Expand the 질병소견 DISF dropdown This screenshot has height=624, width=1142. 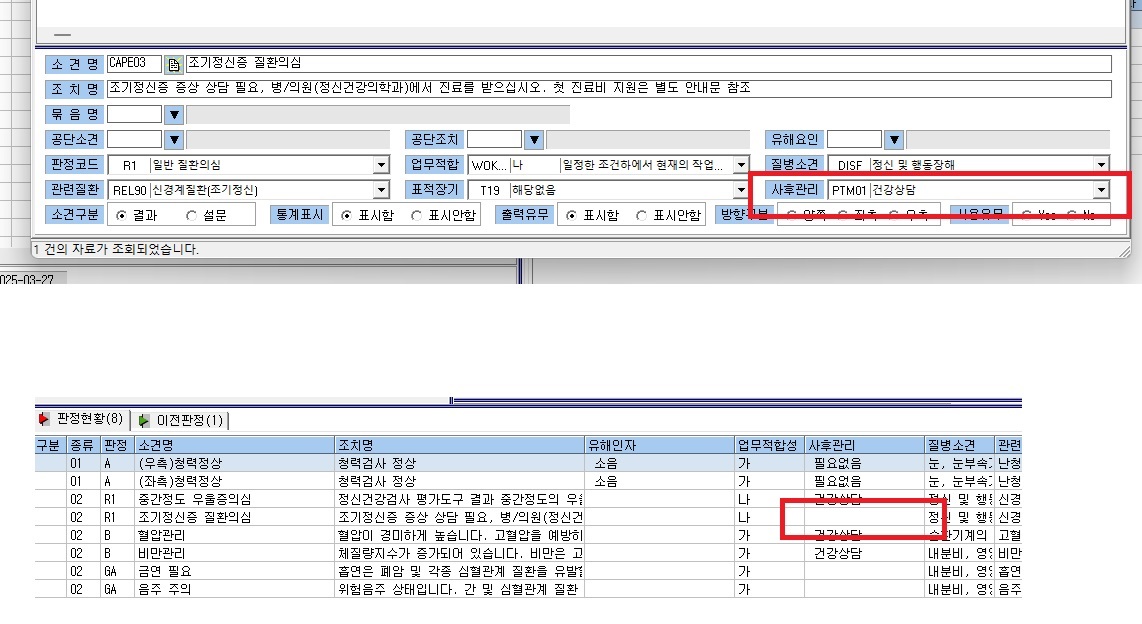point(1100,165)
